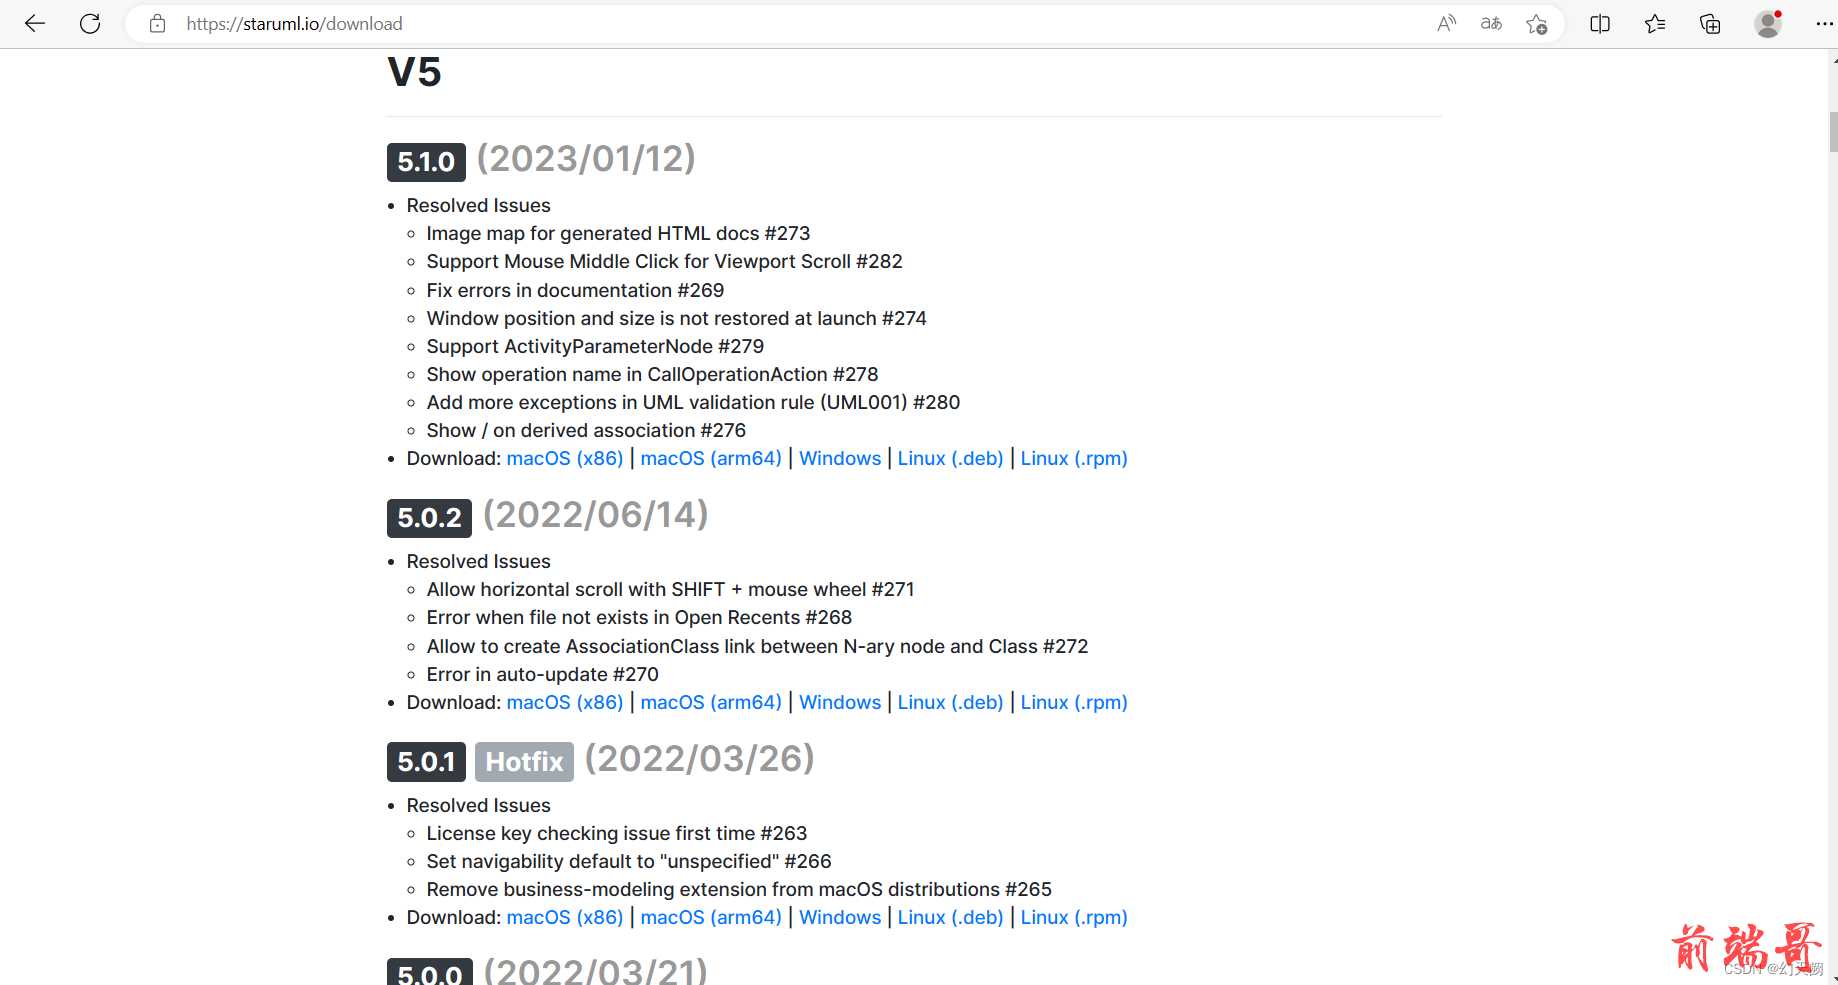Click the 5.1.0 version badge

(x=426, y=162)
